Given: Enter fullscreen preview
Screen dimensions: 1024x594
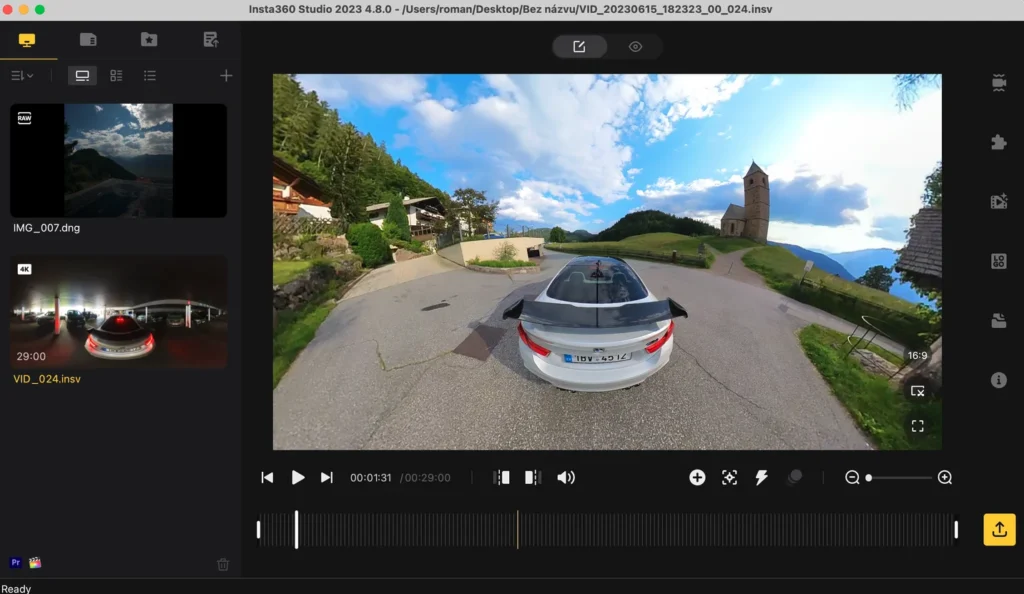Looking at the screenshot, I should 918,426.
